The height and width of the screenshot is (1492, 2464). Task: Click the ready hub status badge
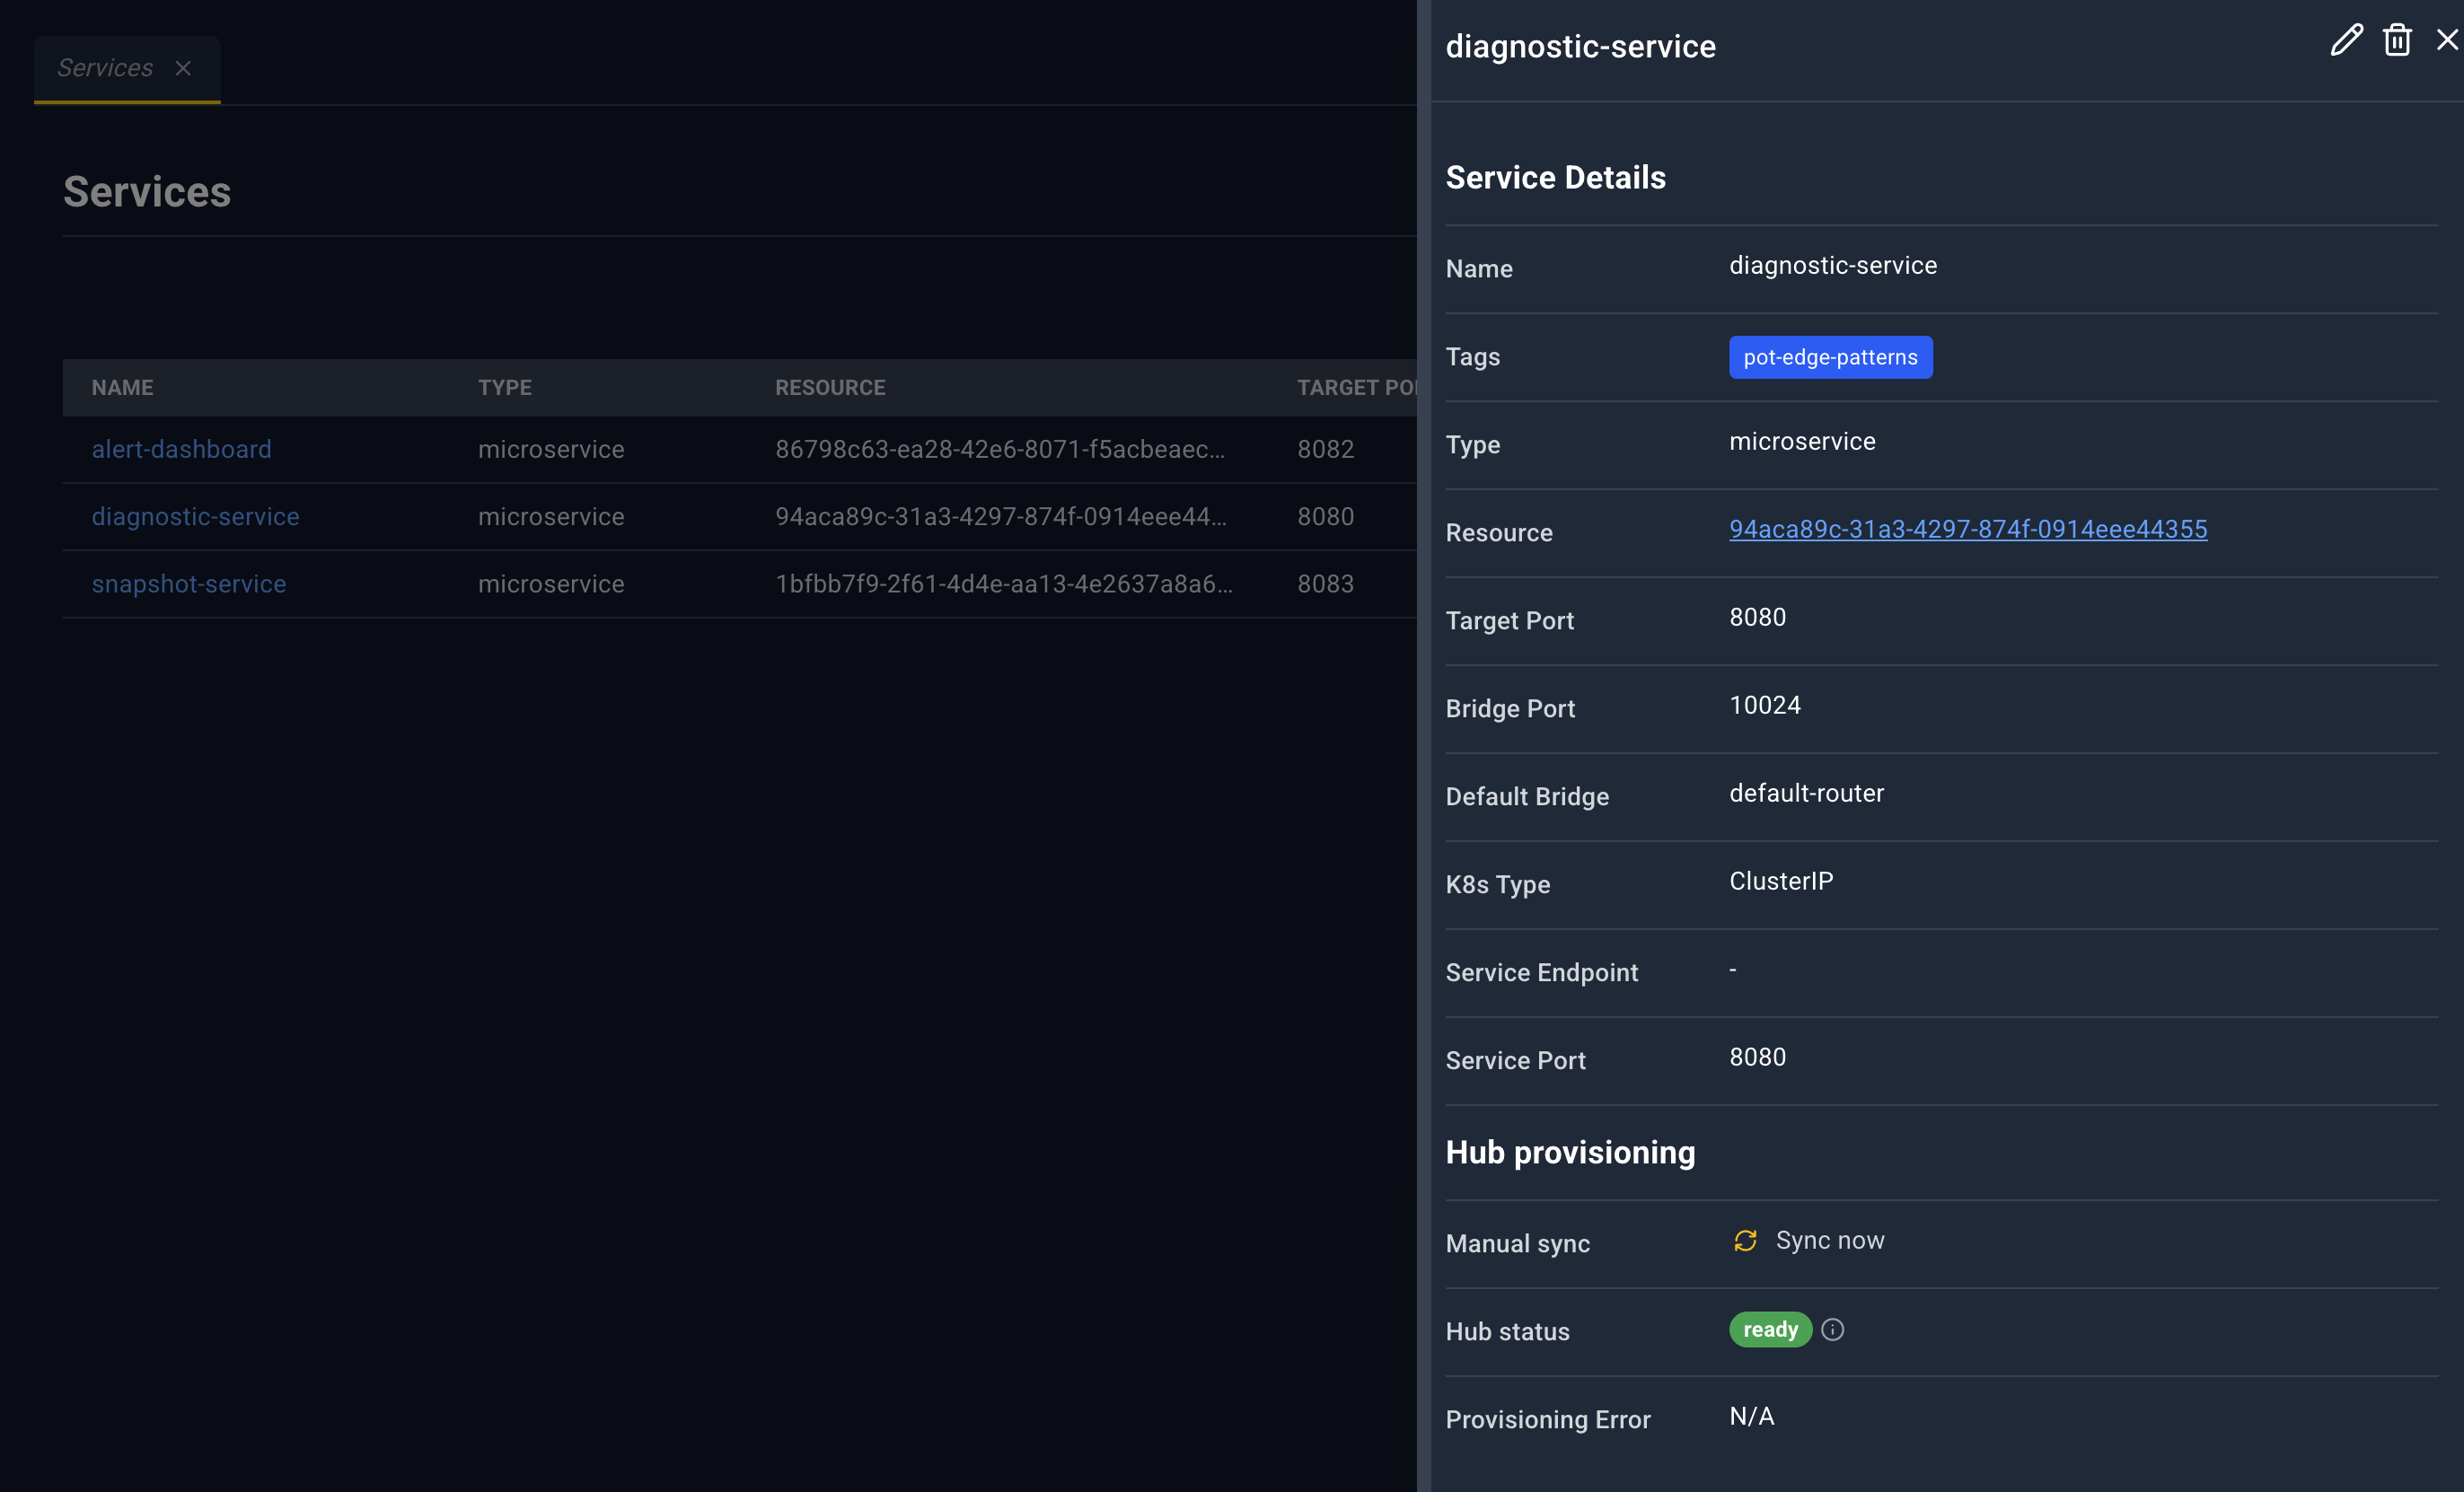(1770, 1329)
